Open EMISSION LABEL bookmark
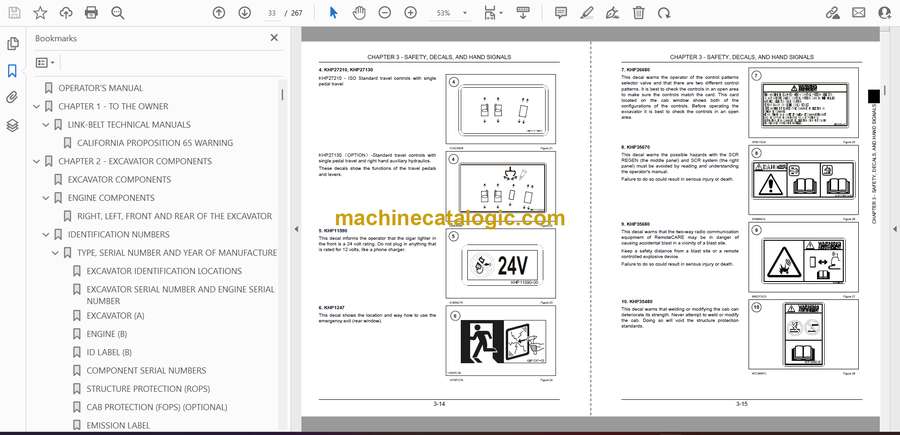This screenshot has width=900, height=435. (x=118, y=426)
